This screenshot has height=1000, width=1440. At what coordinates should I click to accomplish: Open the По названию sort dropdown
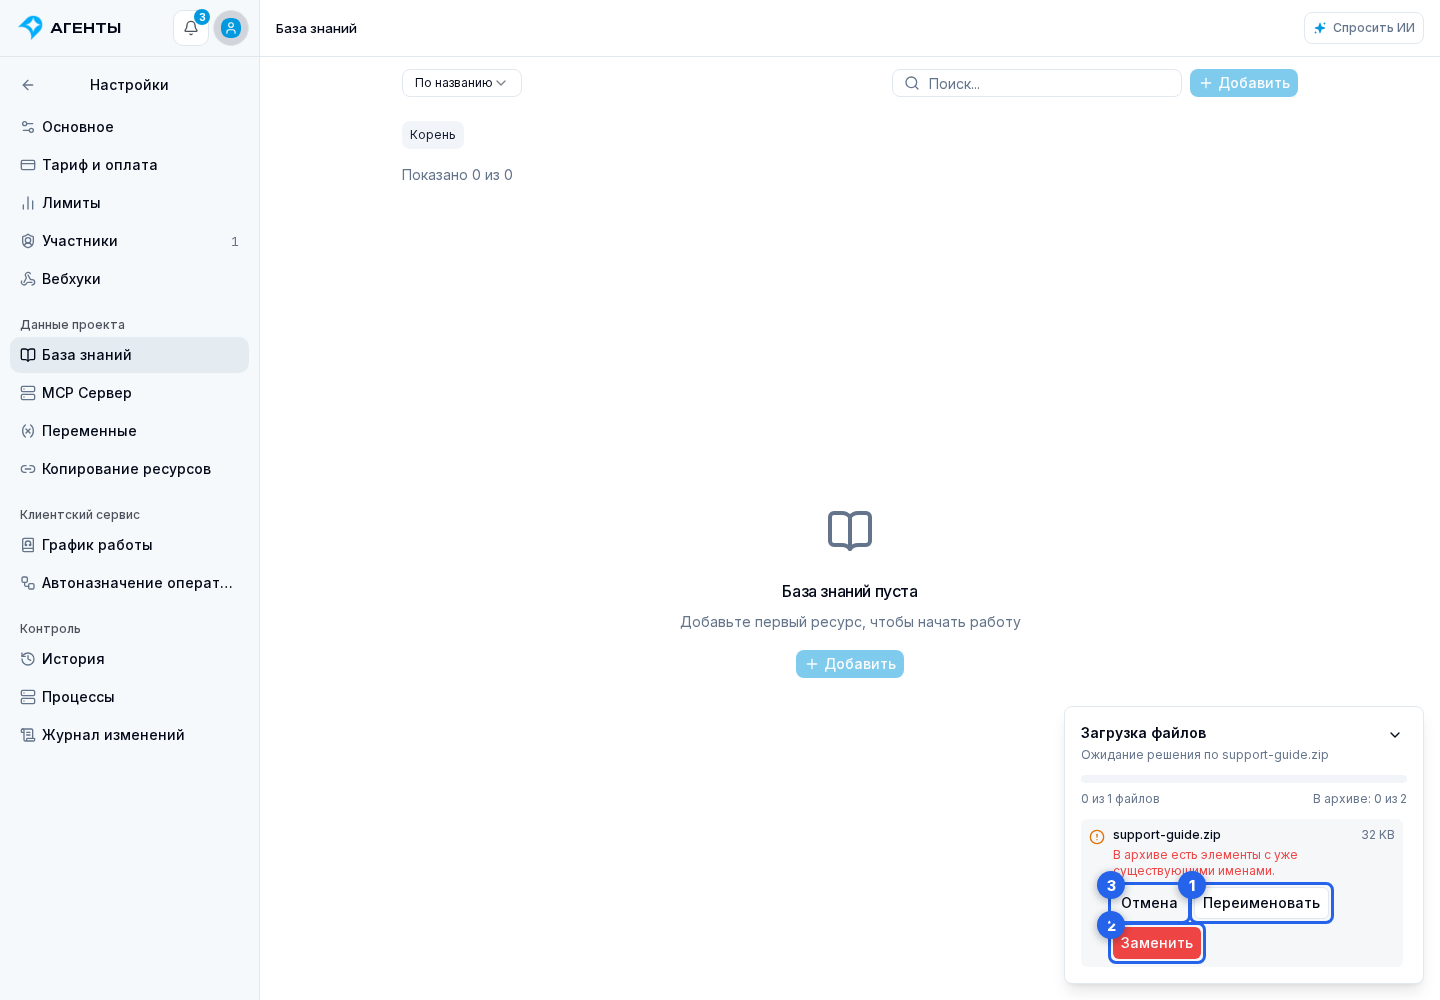pyautogui.click(x=462, y=83)
